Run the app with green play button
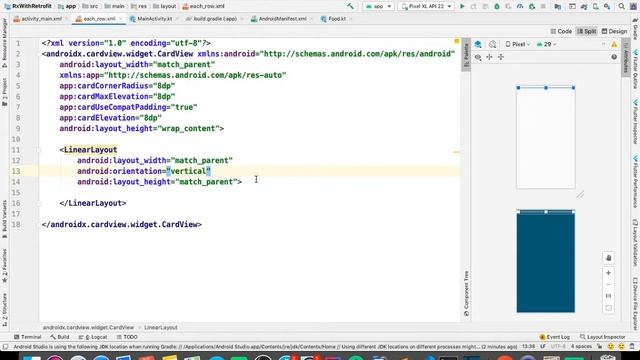This screenshot has width=640, height=360. click(462, 6)
